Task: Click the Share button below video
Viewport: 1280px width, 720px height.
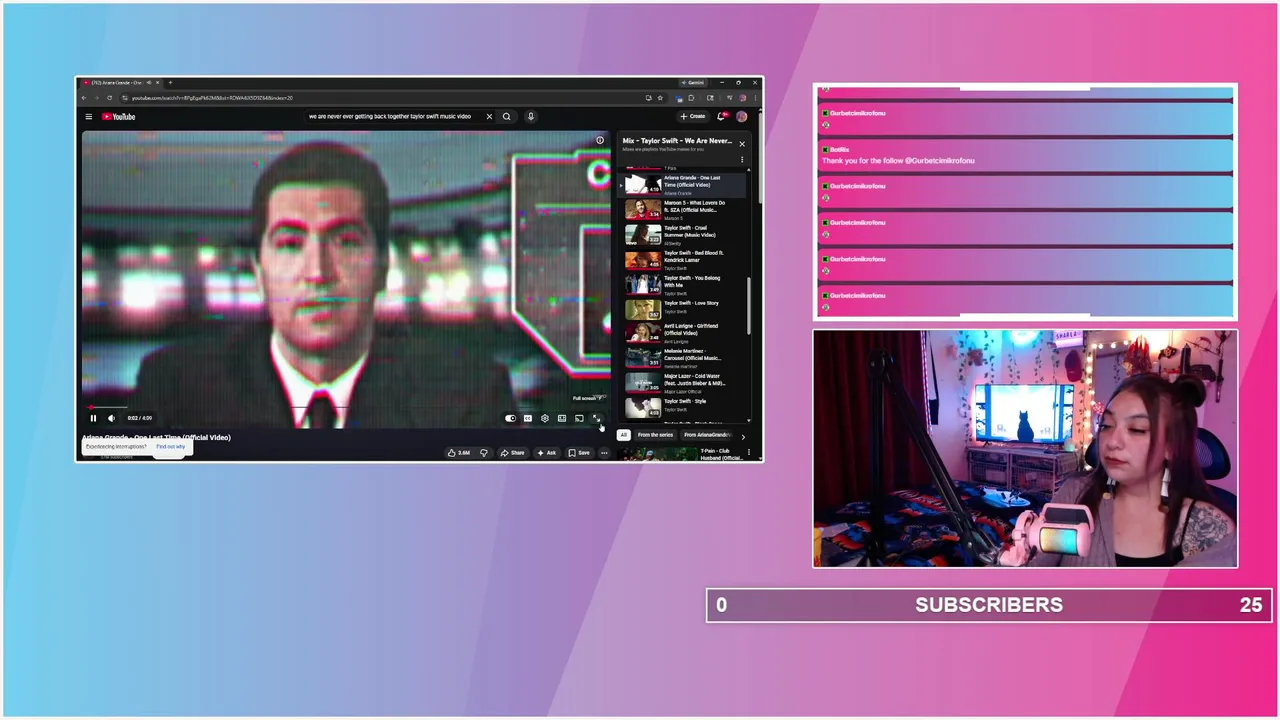Action: 513,453
